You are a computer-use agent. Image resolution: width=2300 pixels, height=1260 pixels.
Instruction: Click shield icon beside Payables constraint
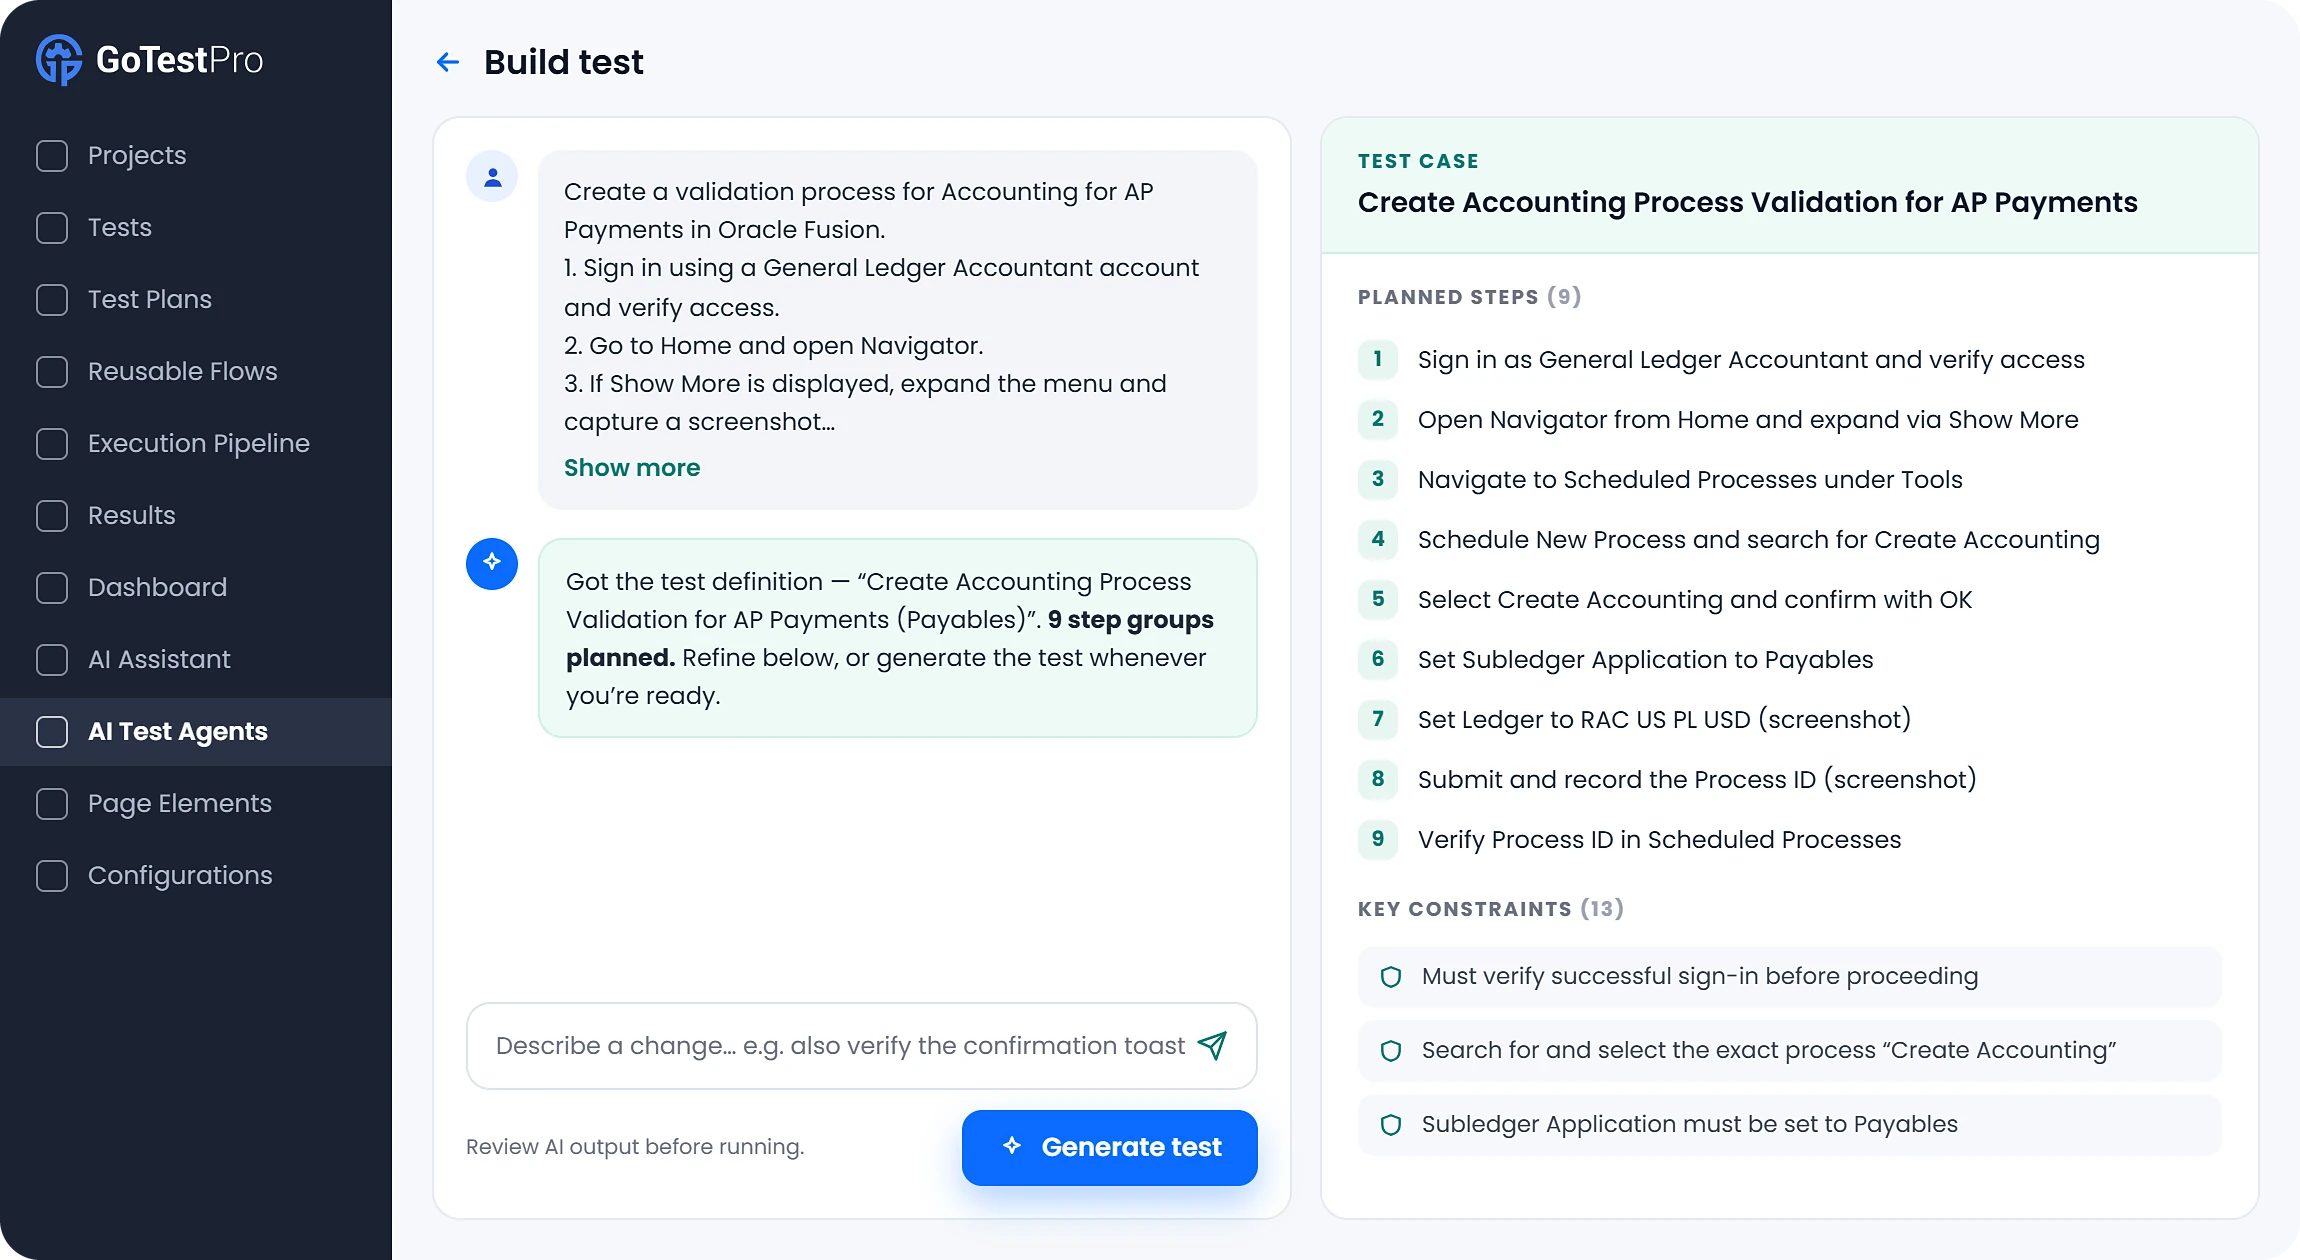pyautogui.click(x=1391, y=1124)
